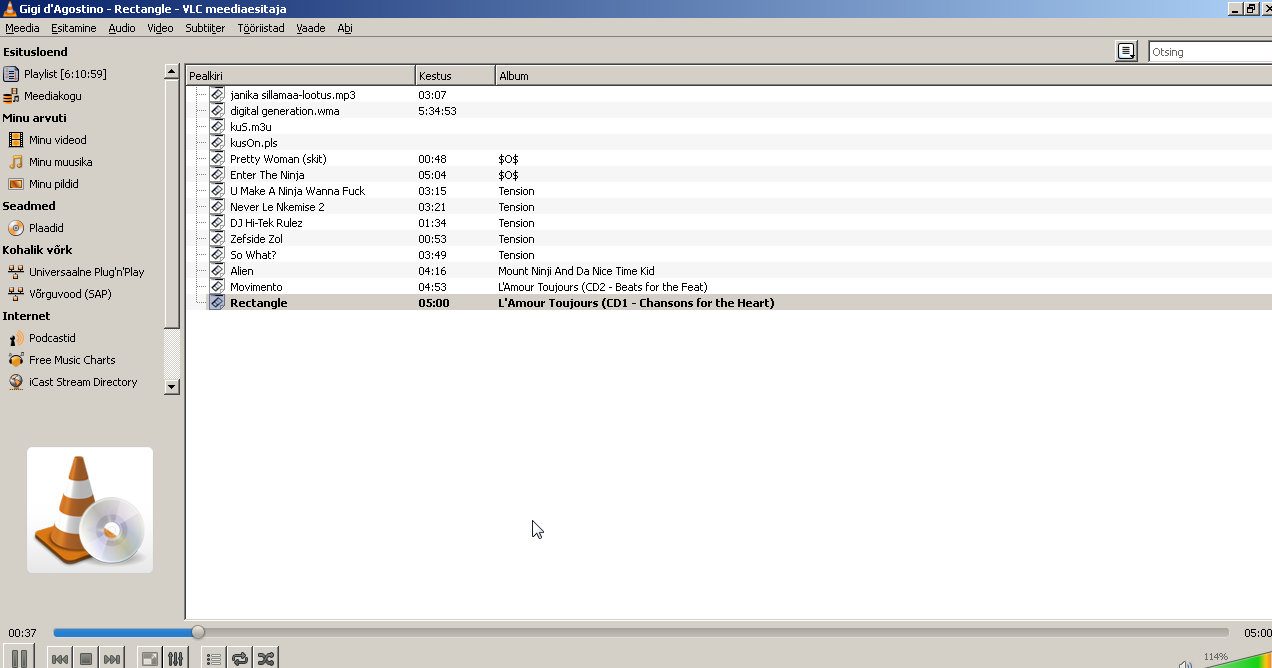Screen dimensions: 1272x668
Task: Open the Vaade menu
Action: 311,28
